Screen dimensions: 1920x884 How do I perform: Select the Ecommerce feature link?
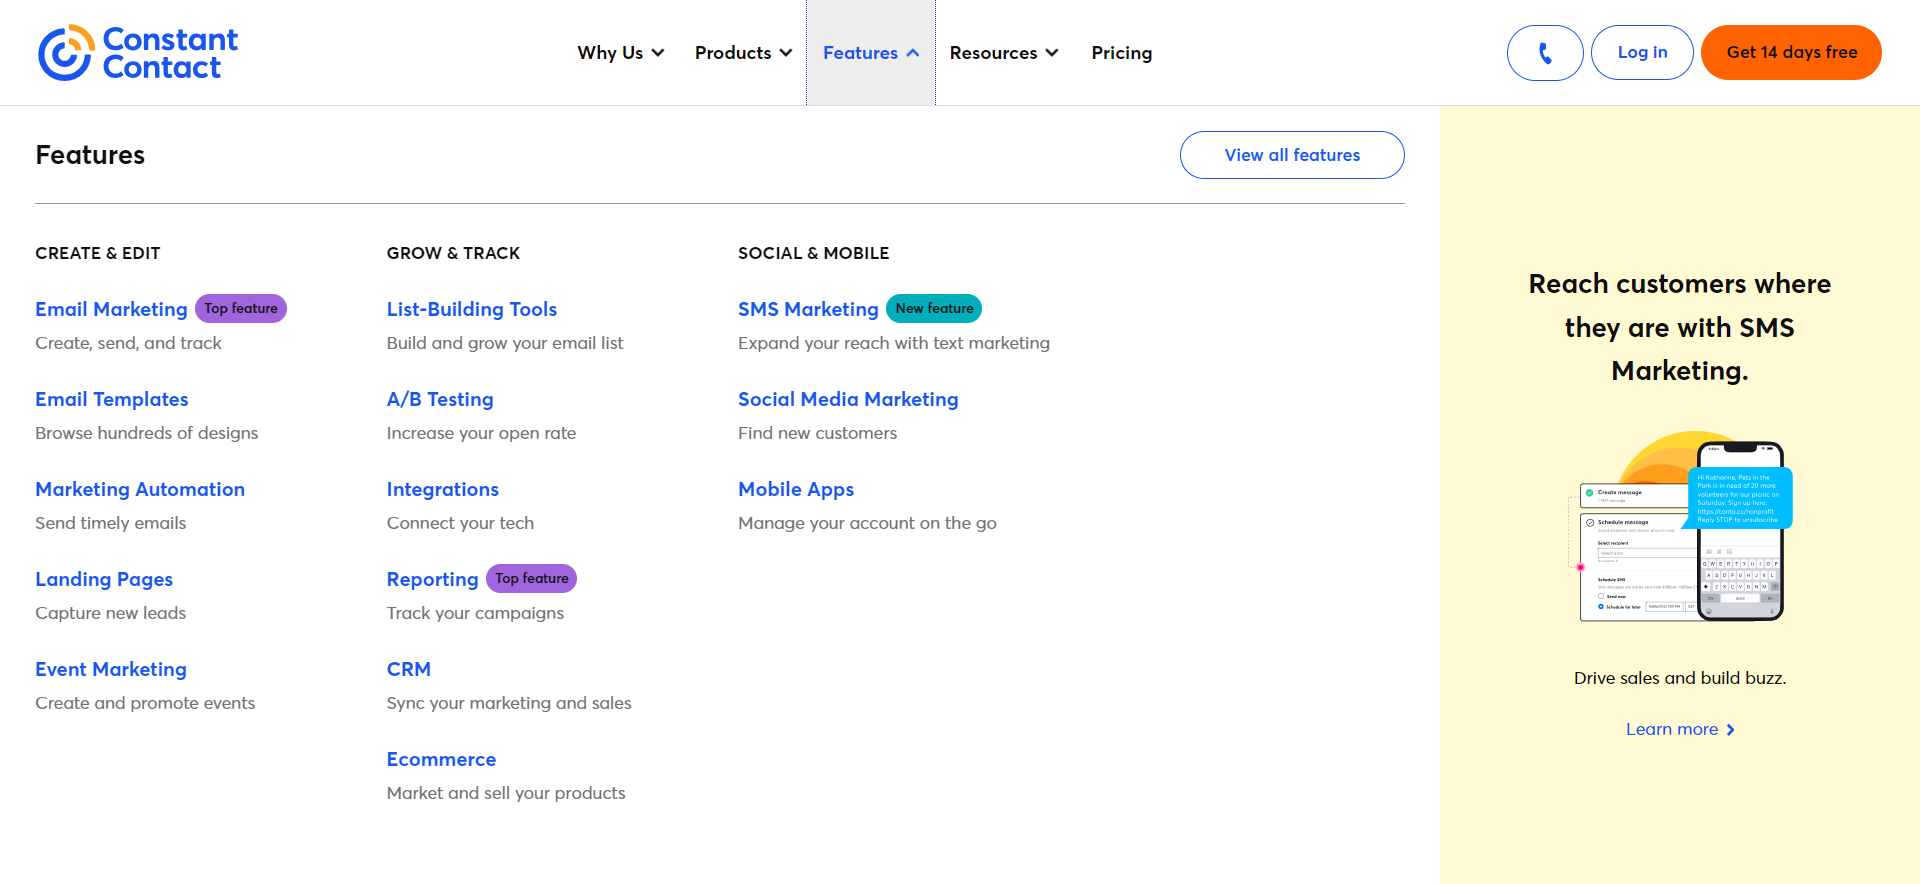tap(441, 759)
